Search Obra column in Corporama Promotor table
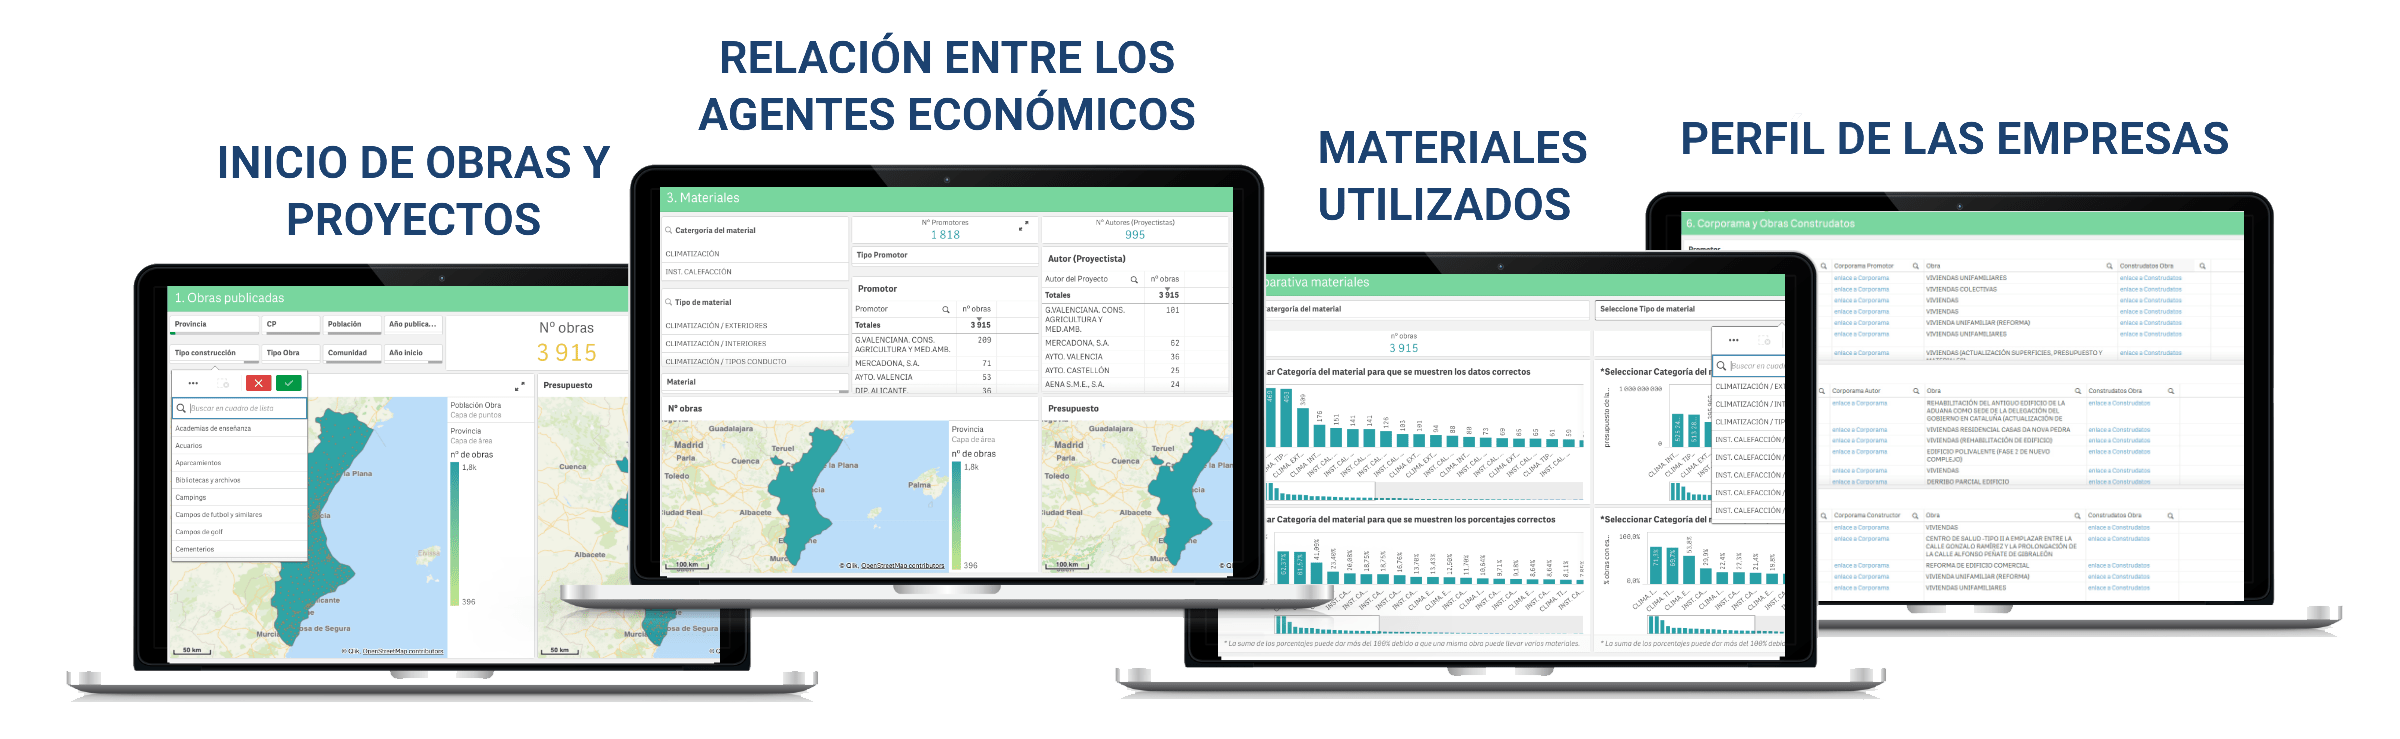This screenshot has width=2400, height=739. [x=2109, y=266]
